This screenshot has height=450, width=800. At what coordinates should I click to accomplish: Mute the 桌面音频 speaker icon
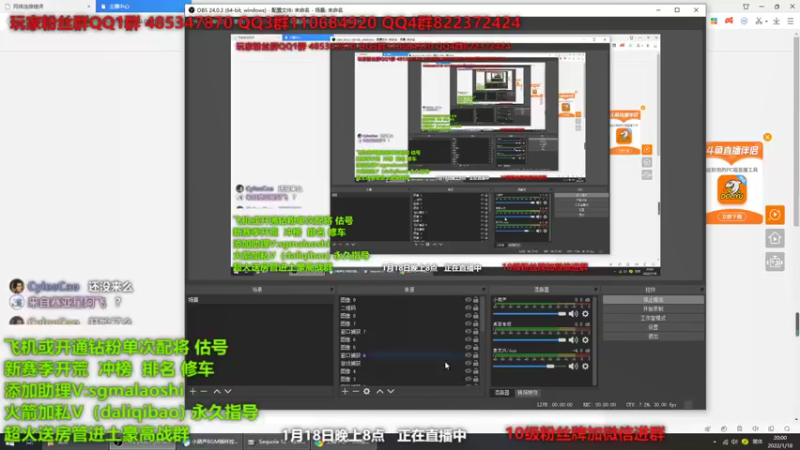click(573, 340)
